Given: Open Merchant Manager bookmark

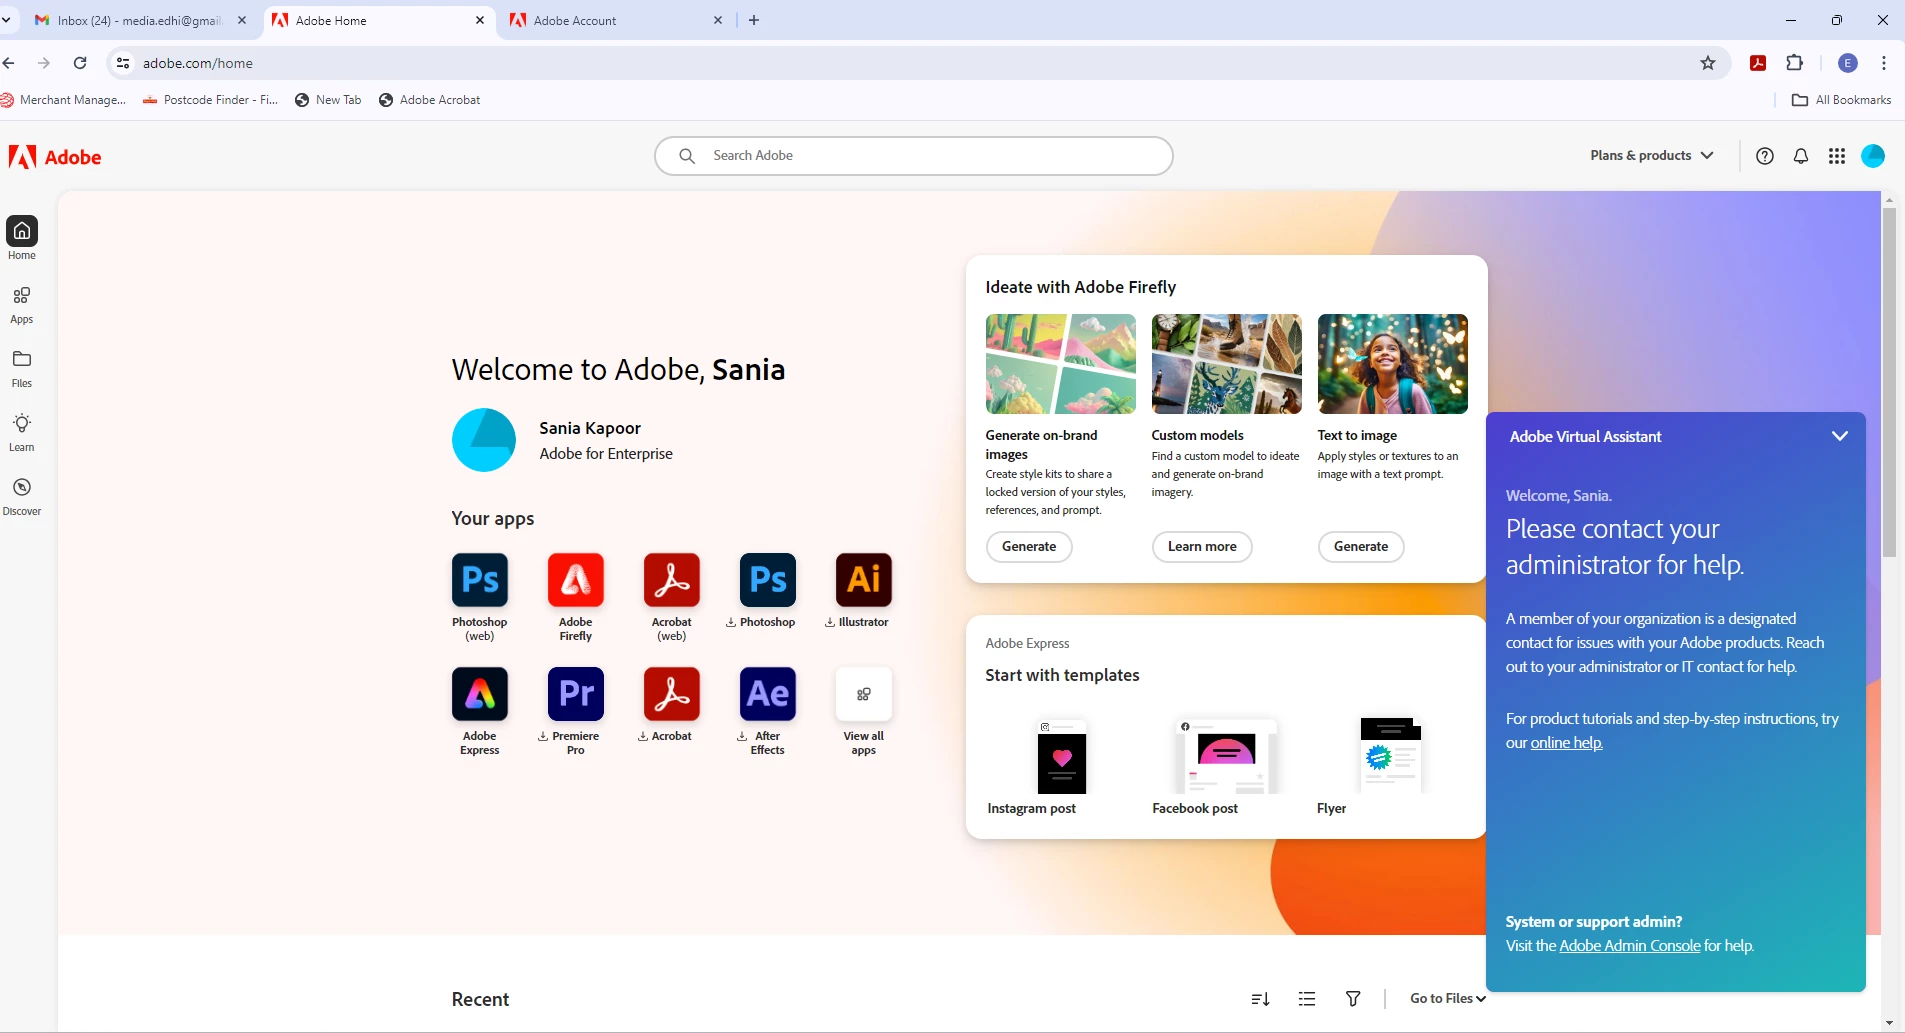Looking at the screenshot, I should coord(64,100).
